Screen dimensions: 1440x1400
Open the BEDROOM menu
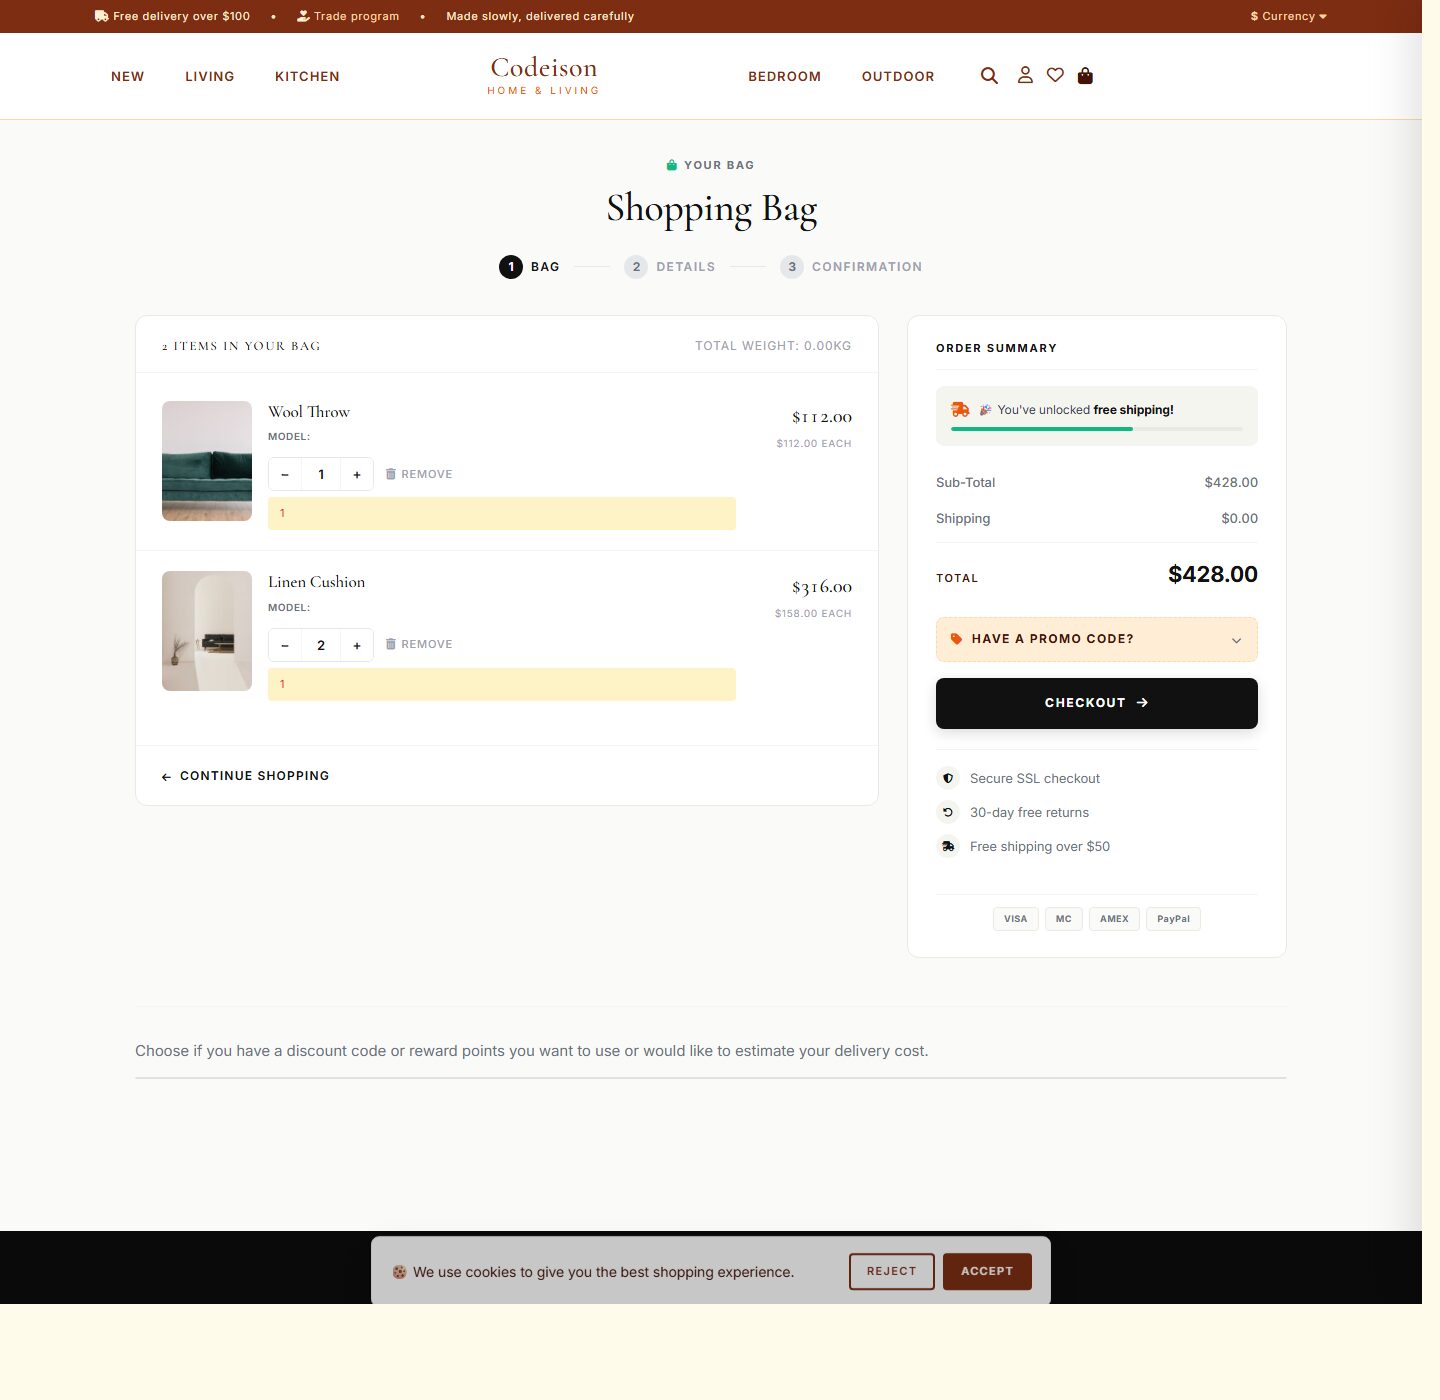click(785, 76)
